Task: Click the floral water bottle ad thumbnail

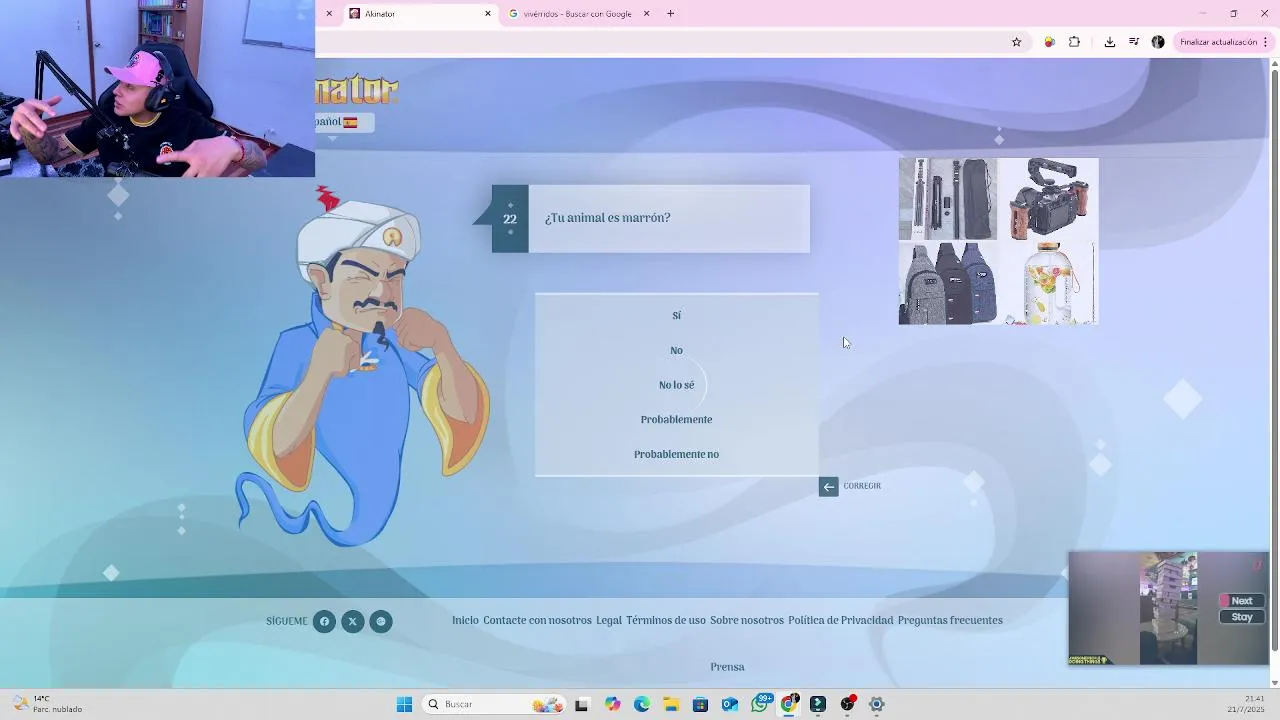Action: (1048, 283)
